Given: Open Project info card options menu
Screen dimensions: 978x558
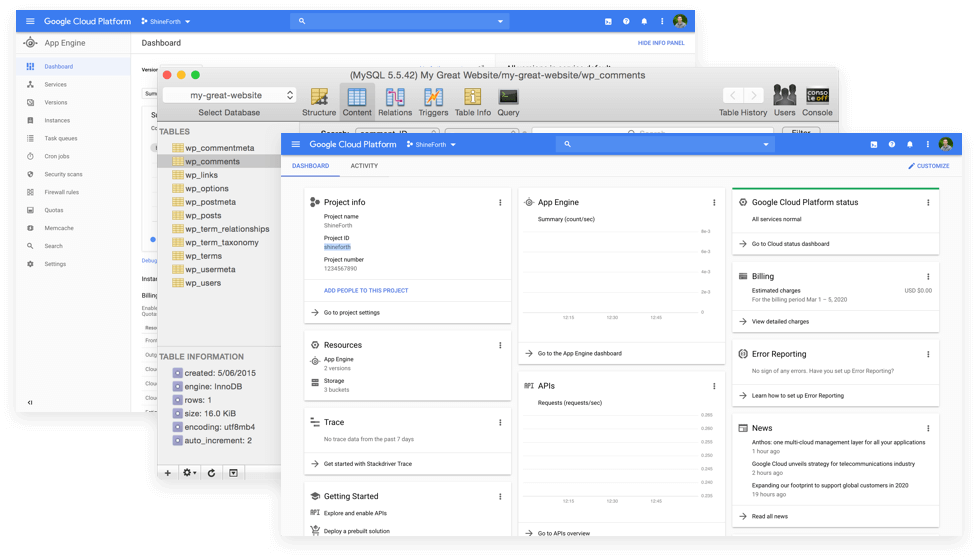Looking at the screenshot, I should pyautogui.click(x=500, y=203).
